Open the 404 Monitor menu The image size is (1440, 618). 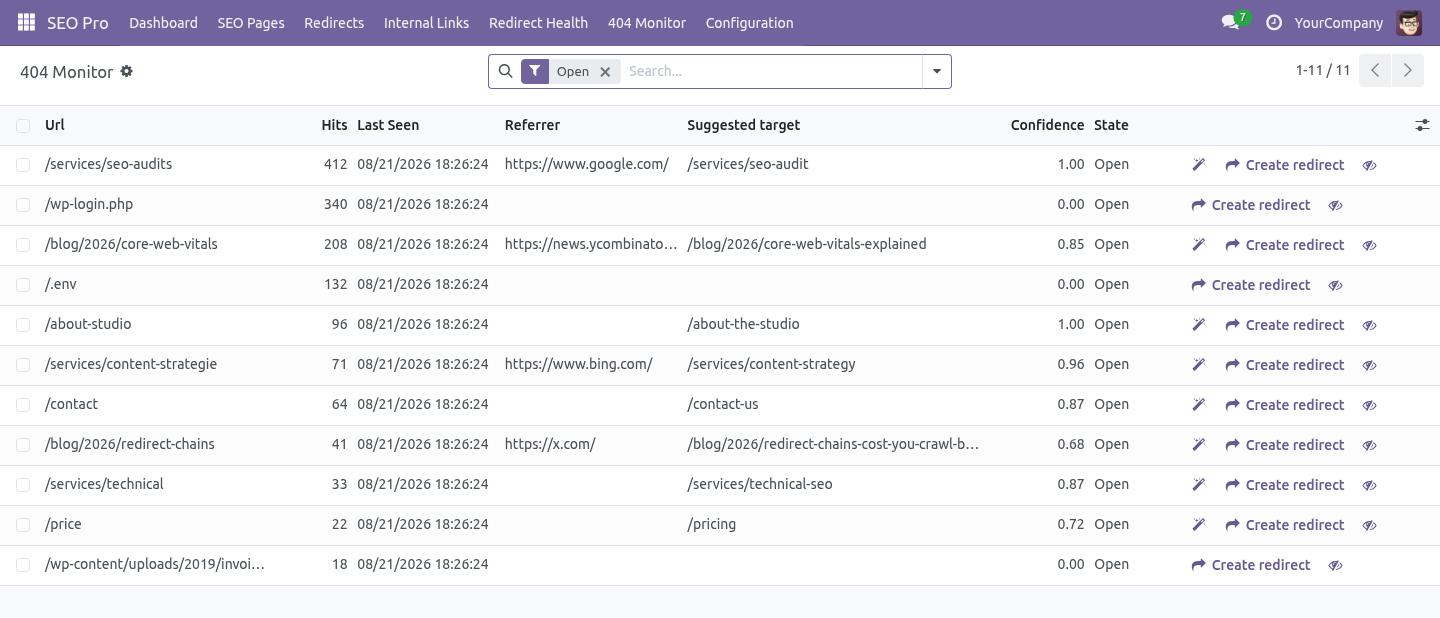647,22
